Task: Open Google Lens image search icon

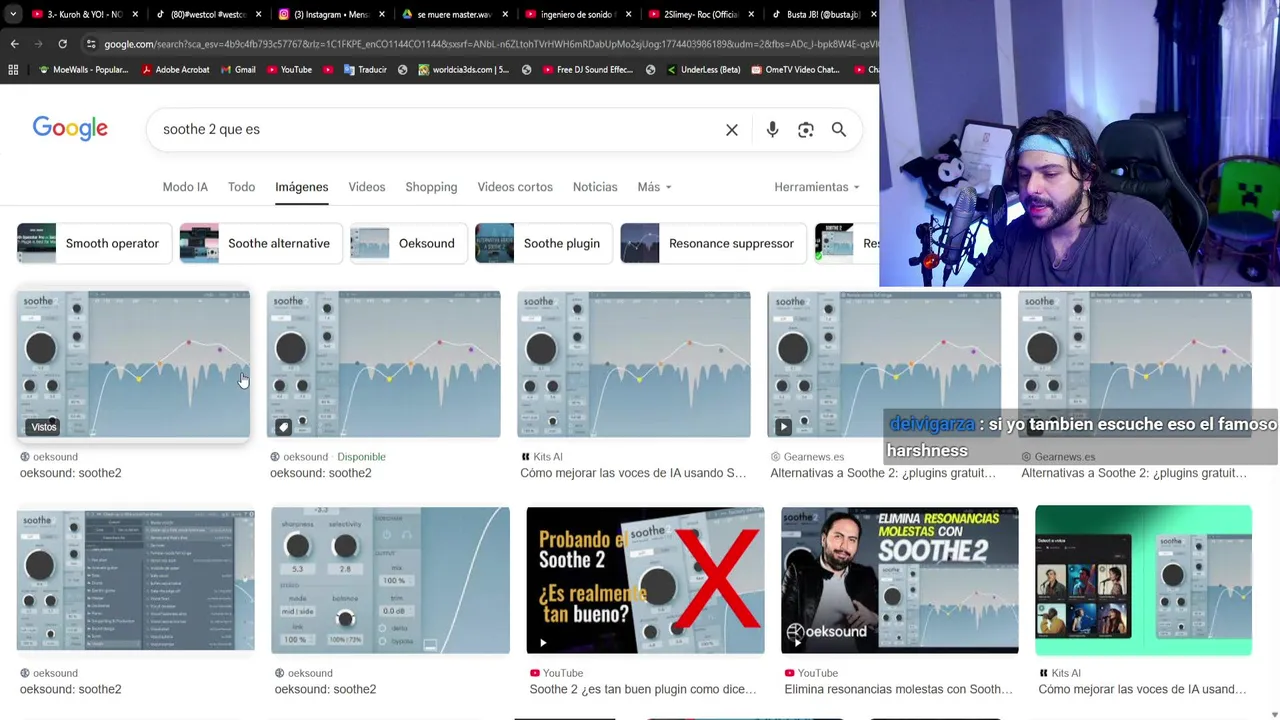Action: [805, 130]
